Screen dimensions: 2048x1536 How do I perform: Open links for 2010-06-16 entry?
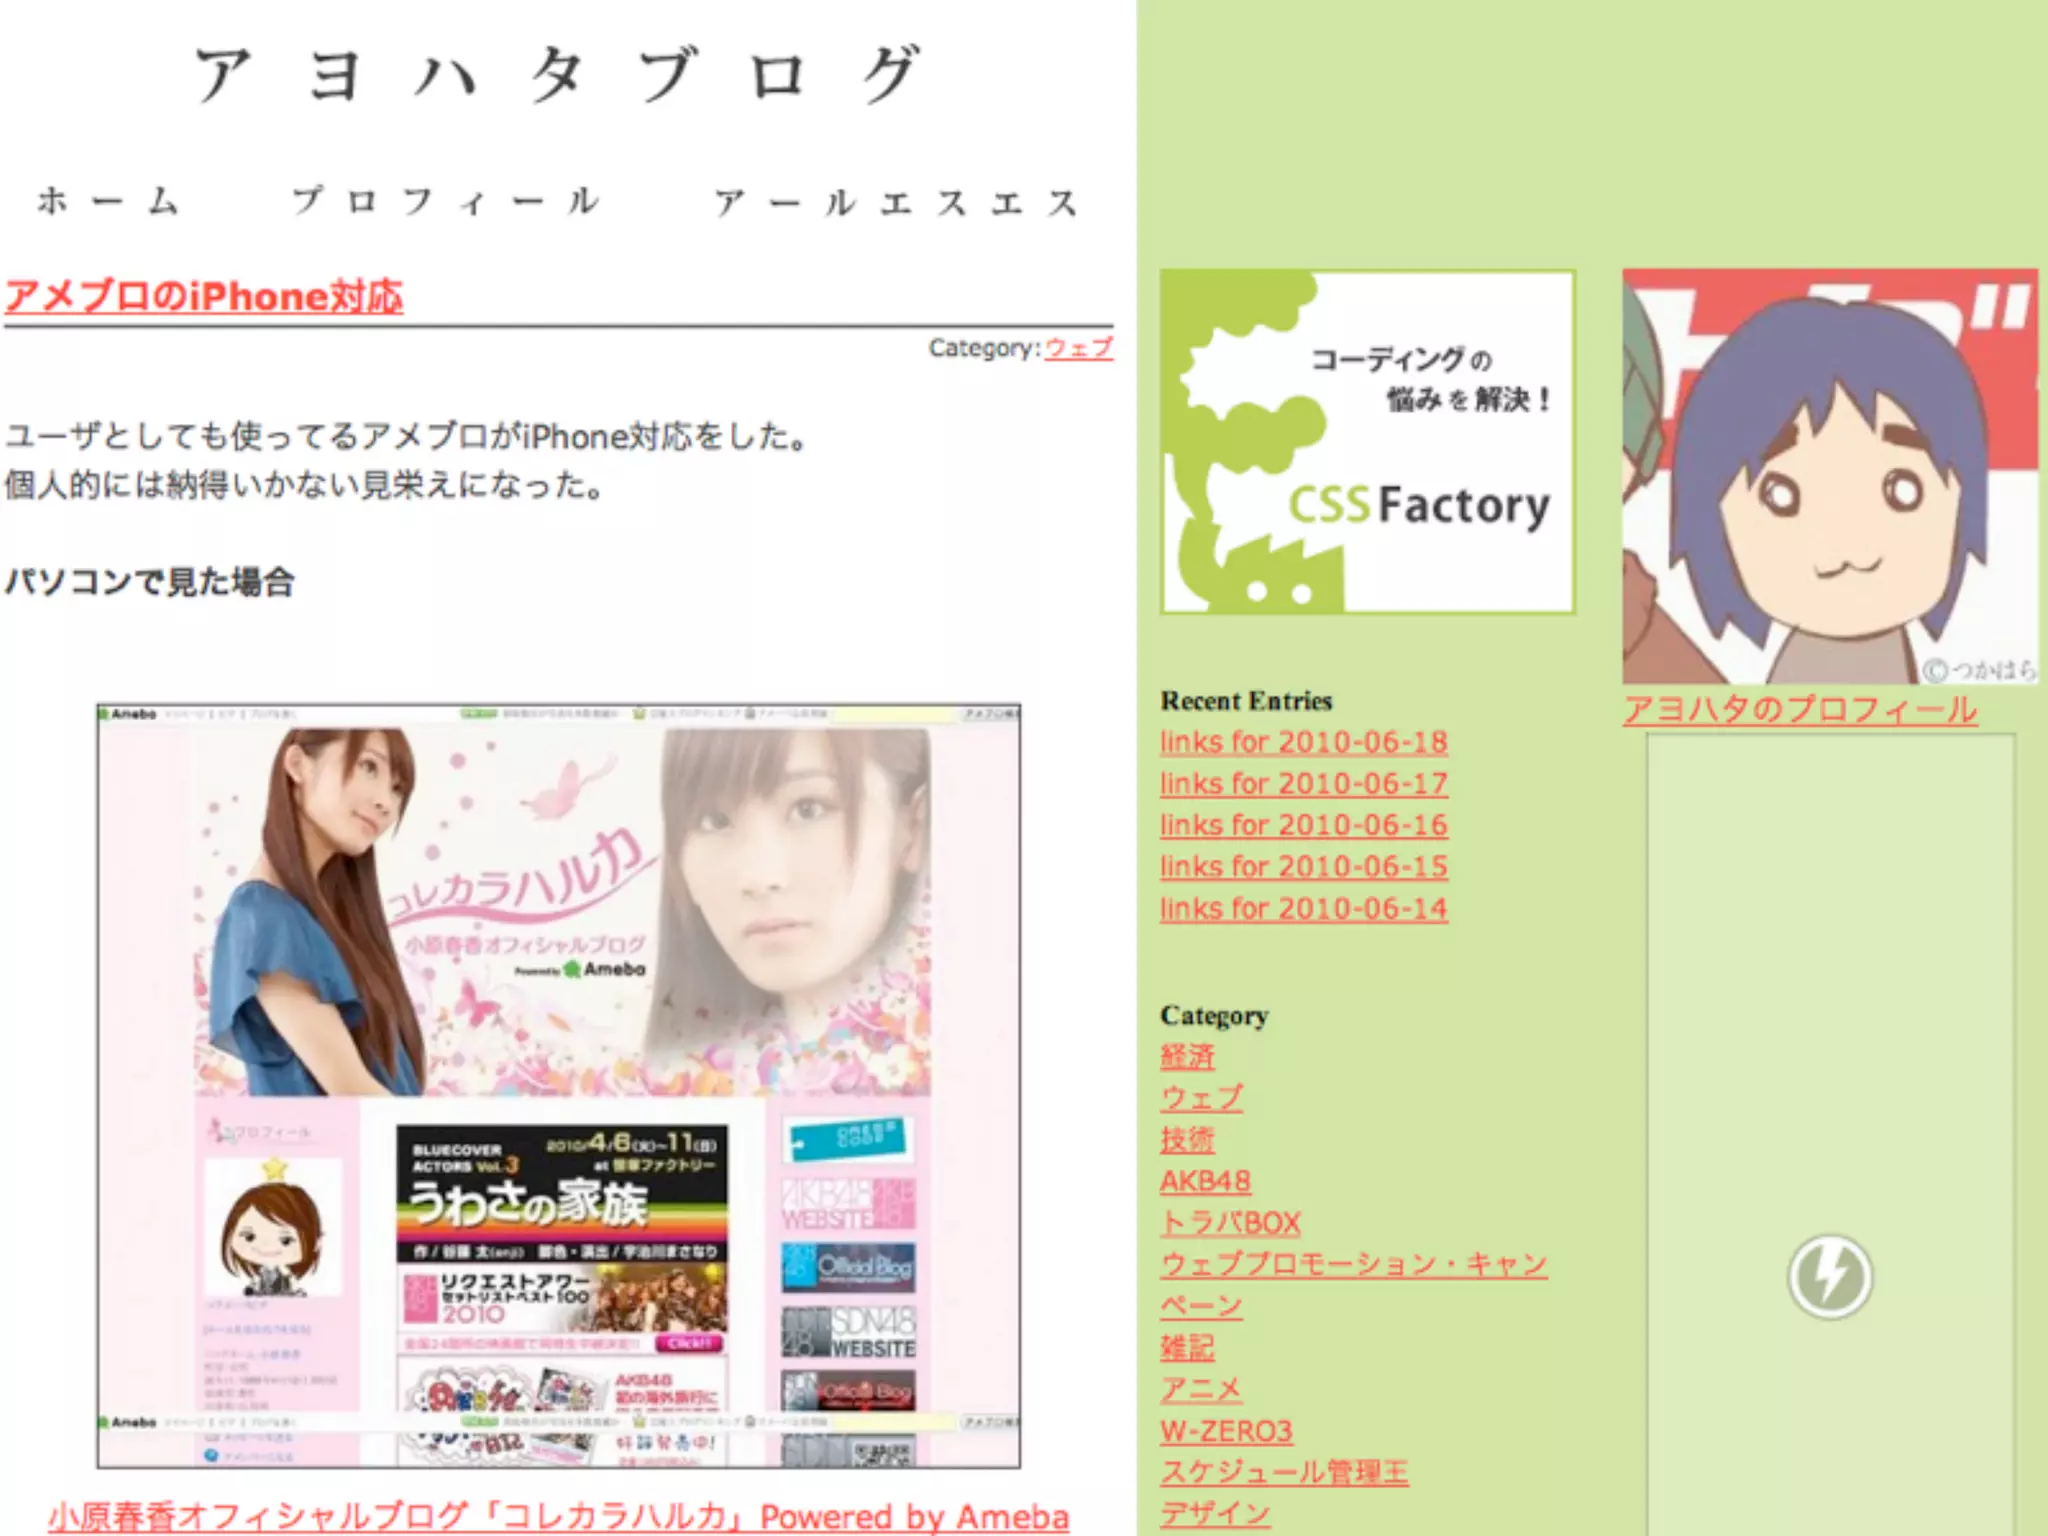1304,825
